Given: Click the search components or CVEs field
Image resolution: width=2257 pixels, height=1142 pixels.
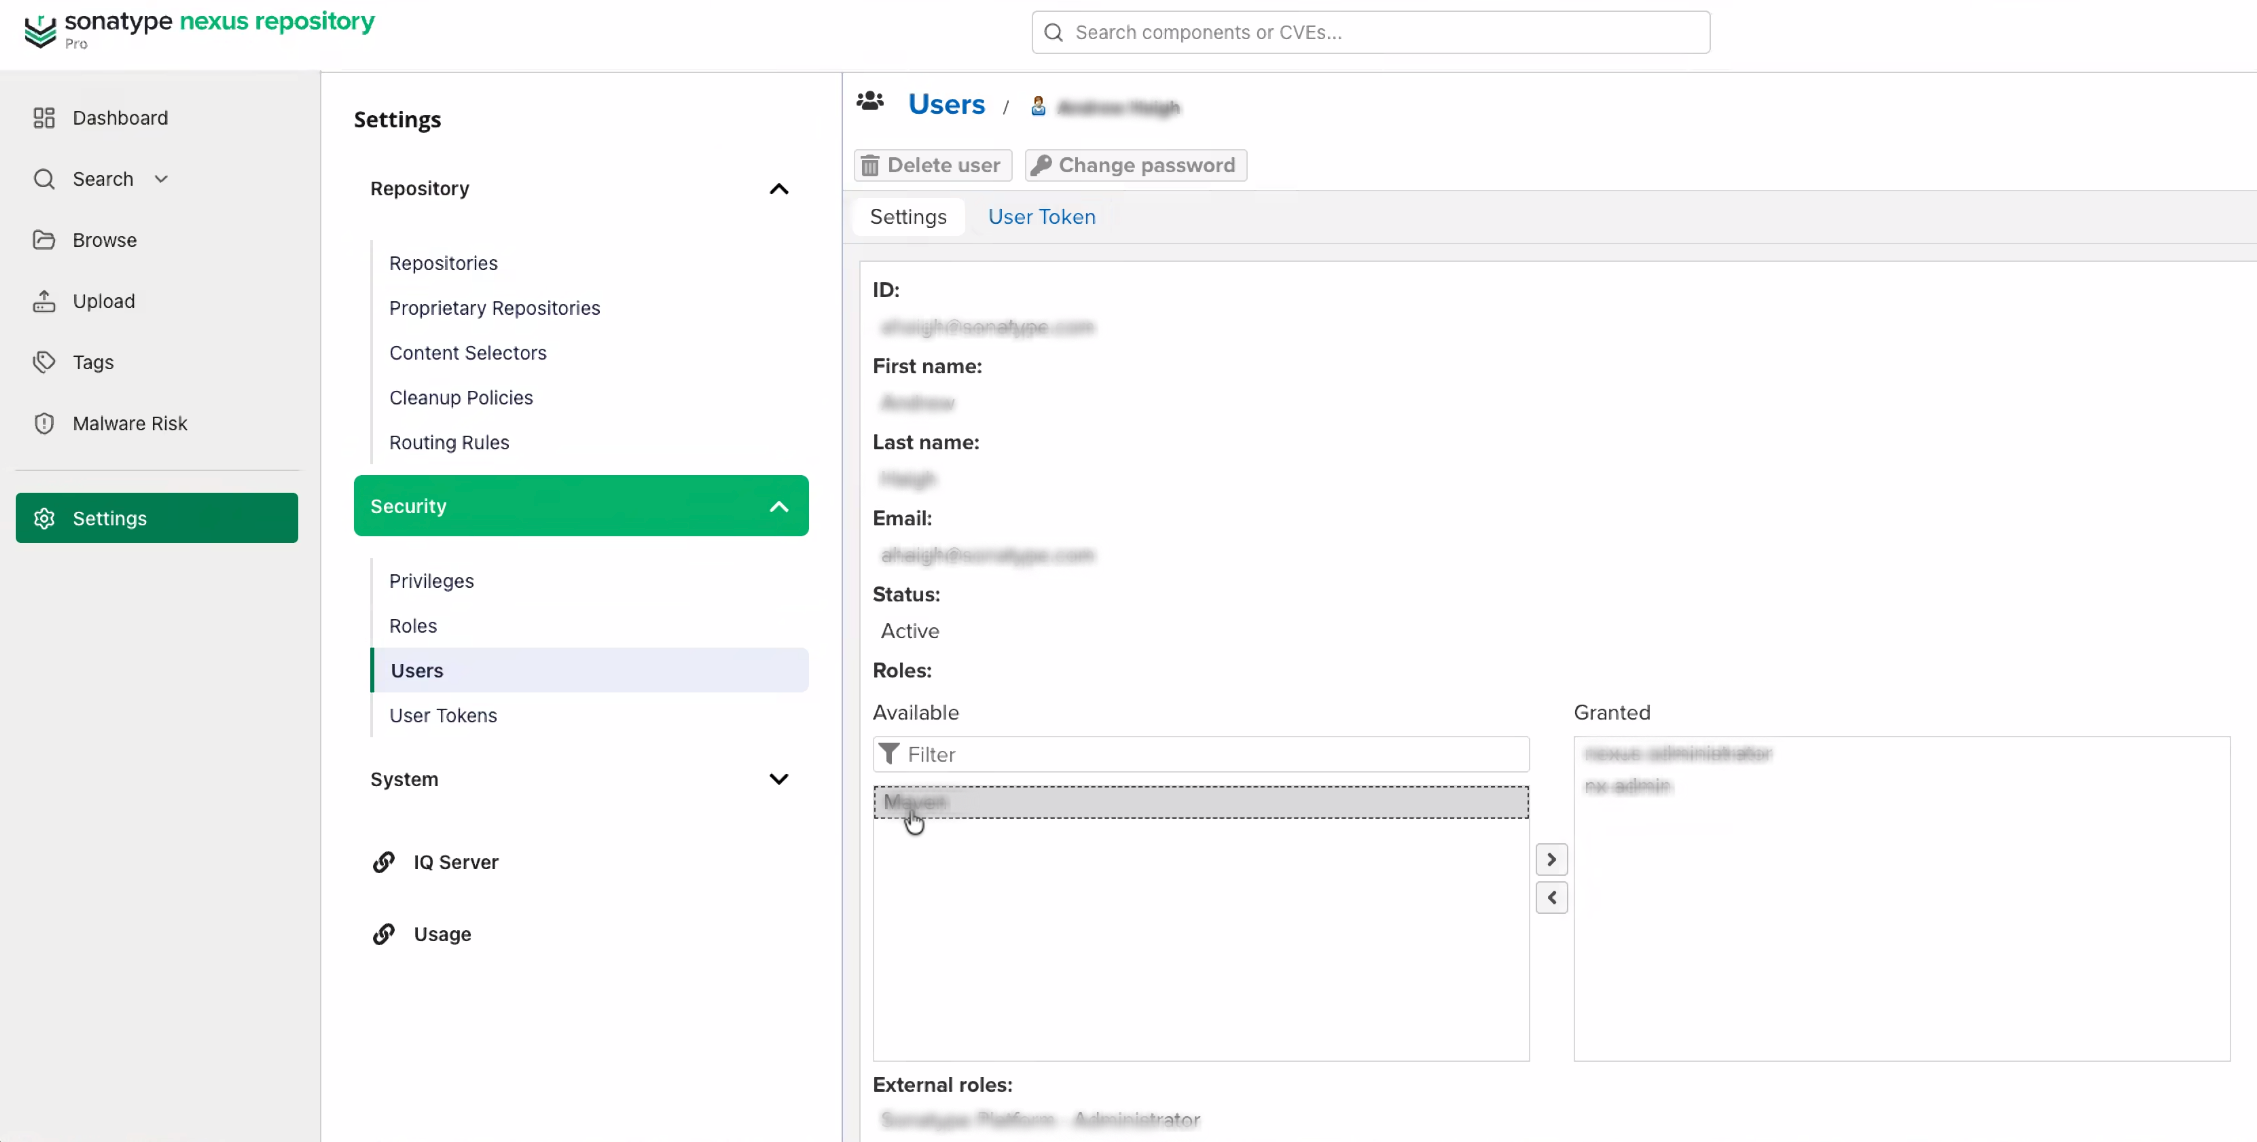Looking at the screenshot, I should click(x=1371, y=32).
